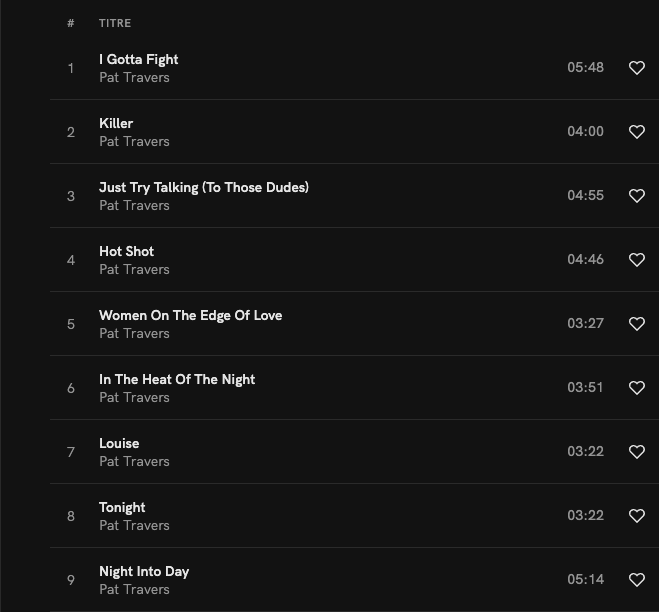Image resolution: width=659 pixels, height=612 pixels.
Task: Like In The Heat Of The Night
Action: (x=637, y=388)
